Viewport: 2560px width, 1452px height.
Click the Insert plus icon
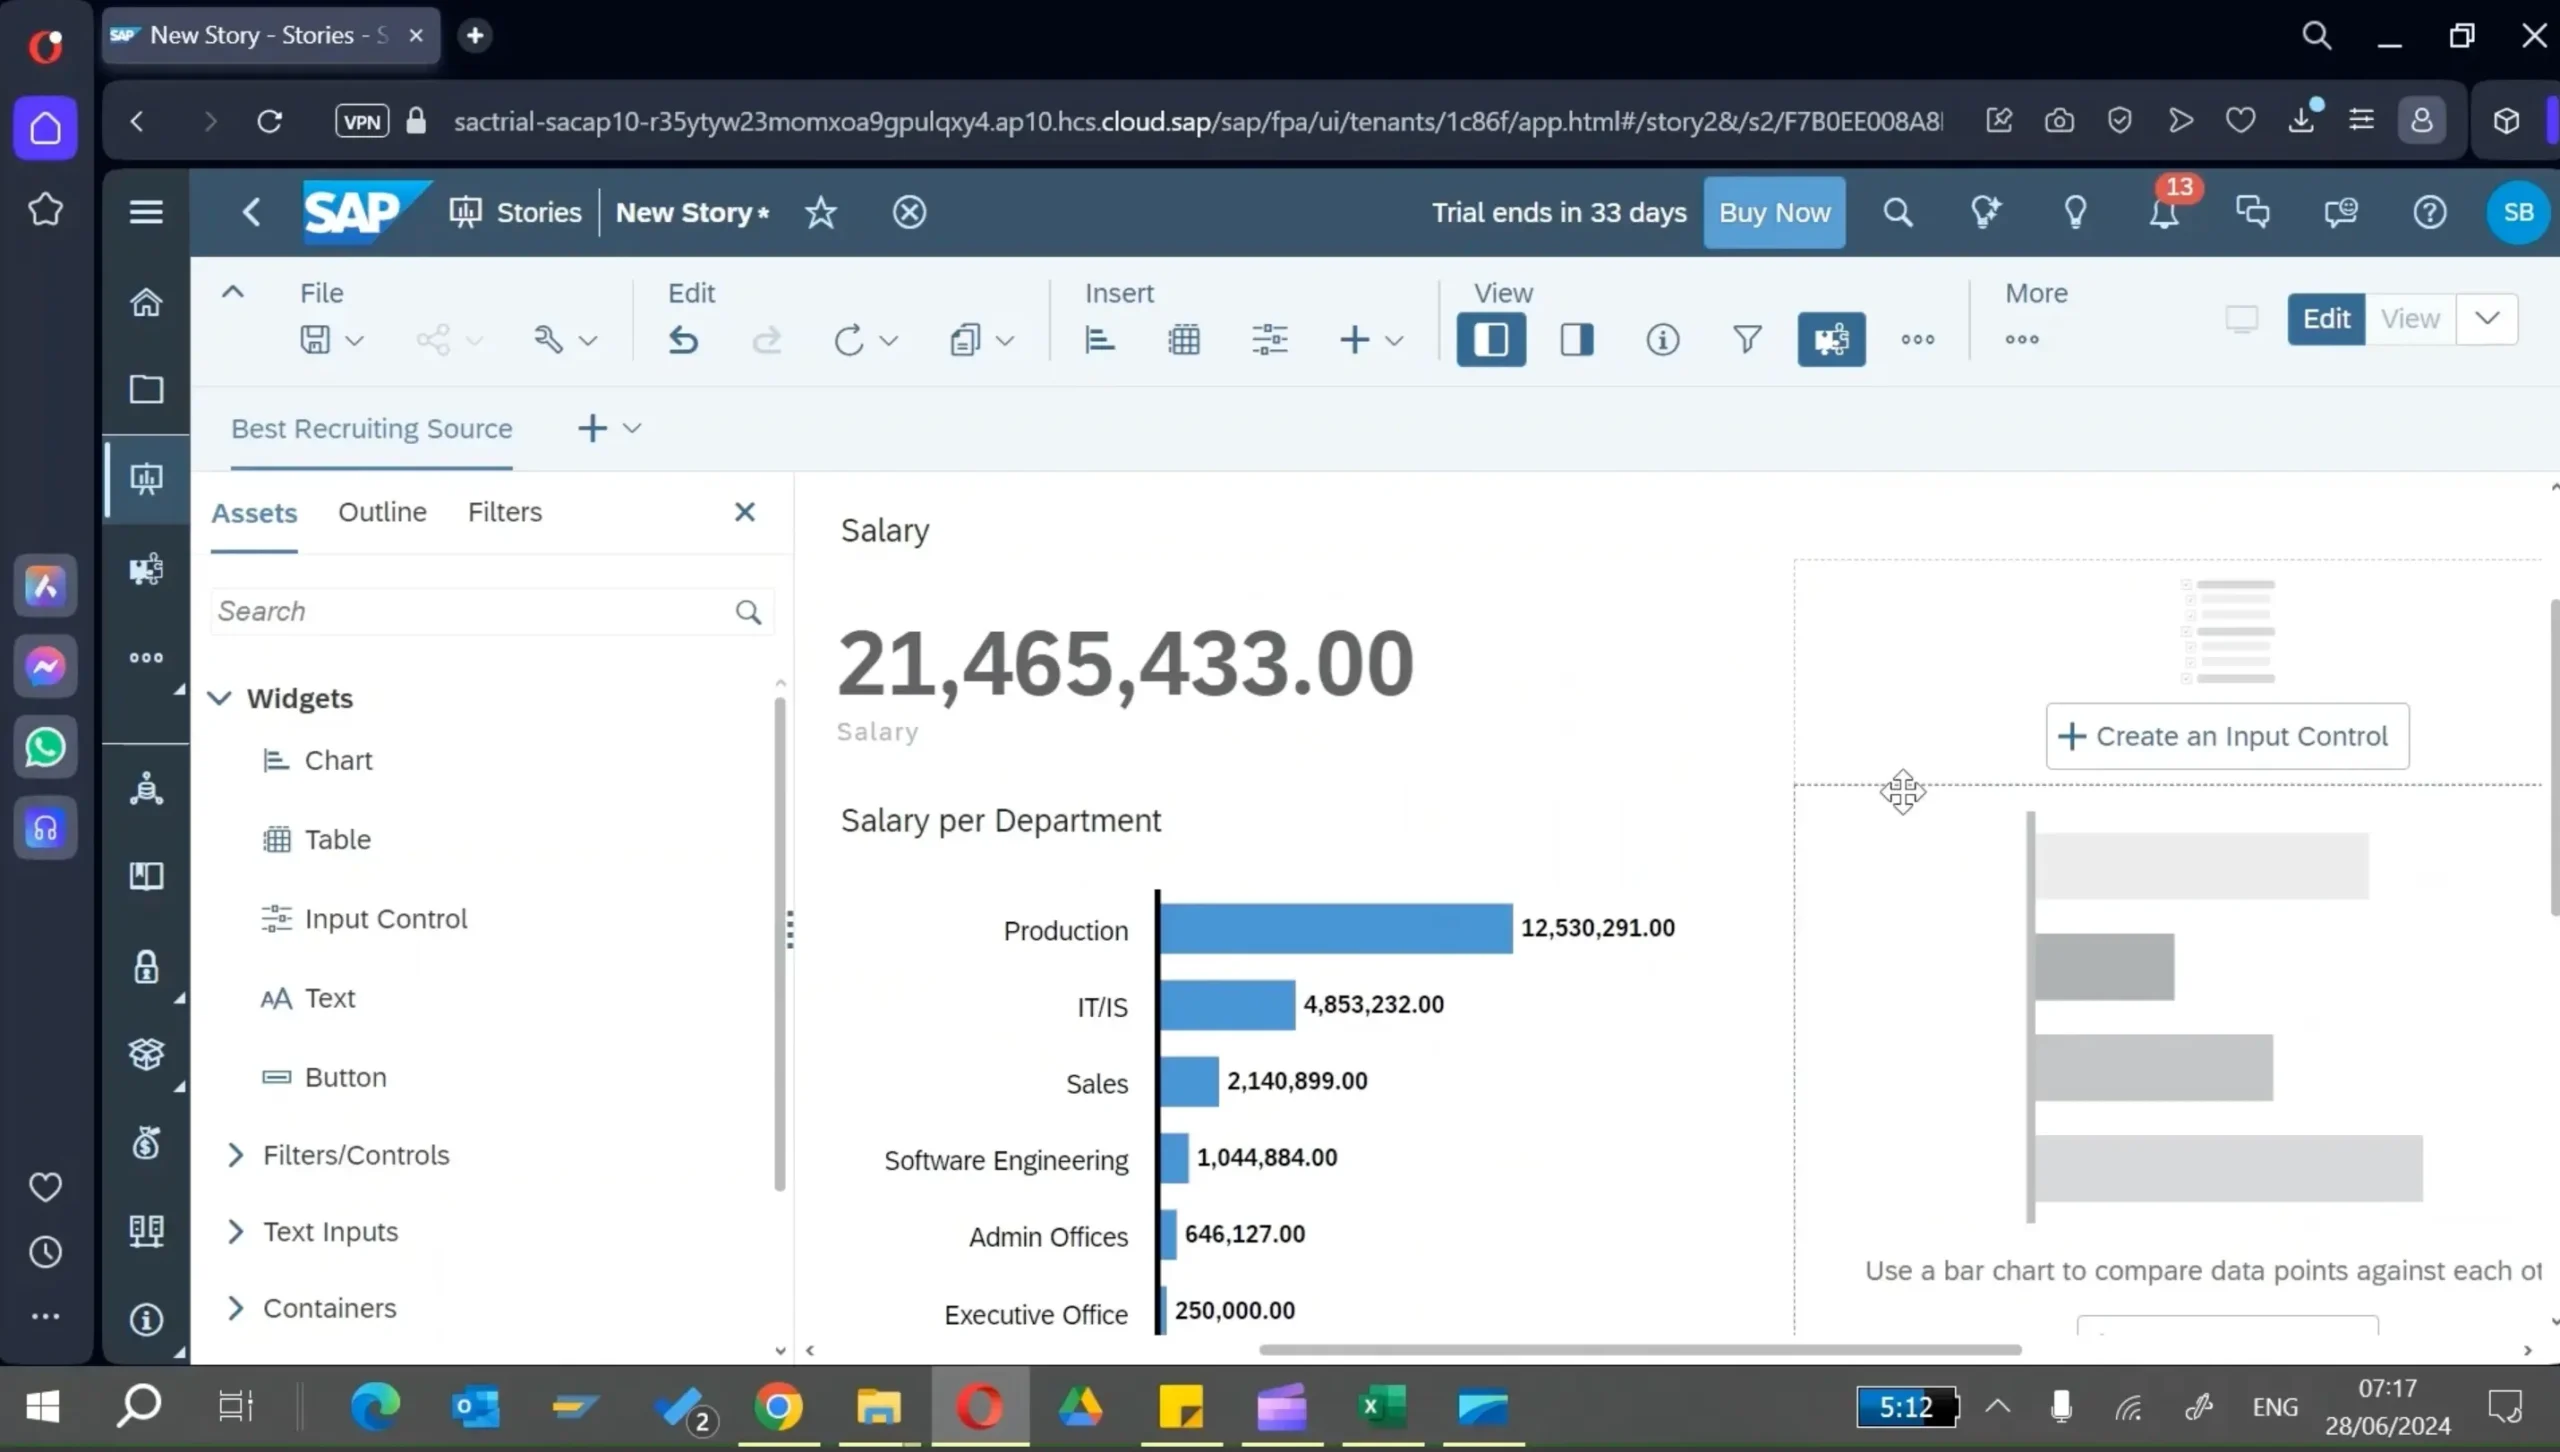(x=1354, y=340)
